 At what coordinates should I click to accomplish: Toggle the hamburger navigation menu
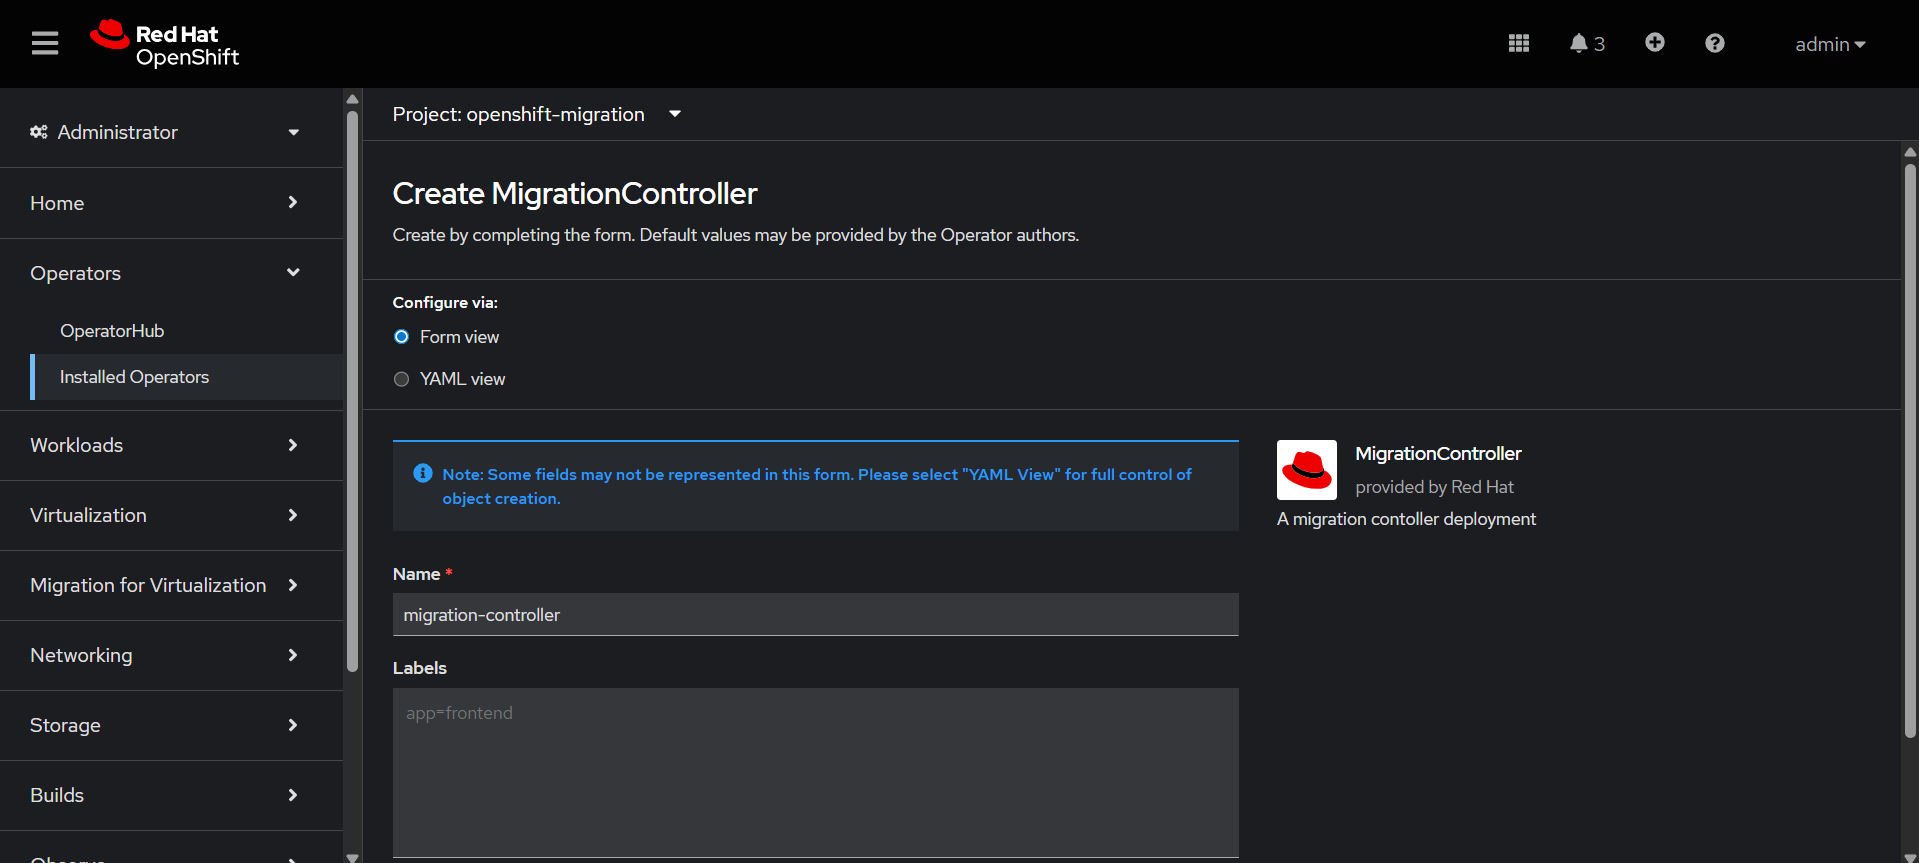click(x=45, y=43)
